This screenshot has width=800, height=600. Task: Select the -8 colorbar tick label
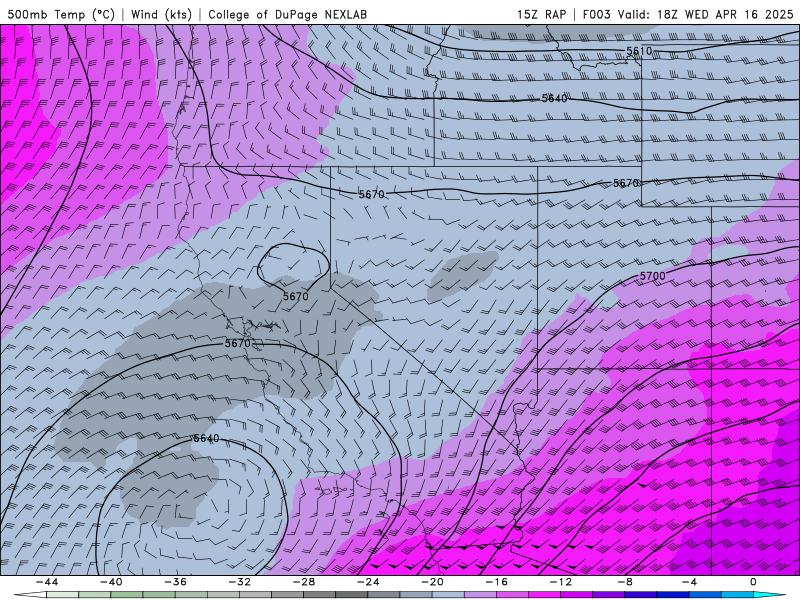pyautogui.click(x=625, y=582)
